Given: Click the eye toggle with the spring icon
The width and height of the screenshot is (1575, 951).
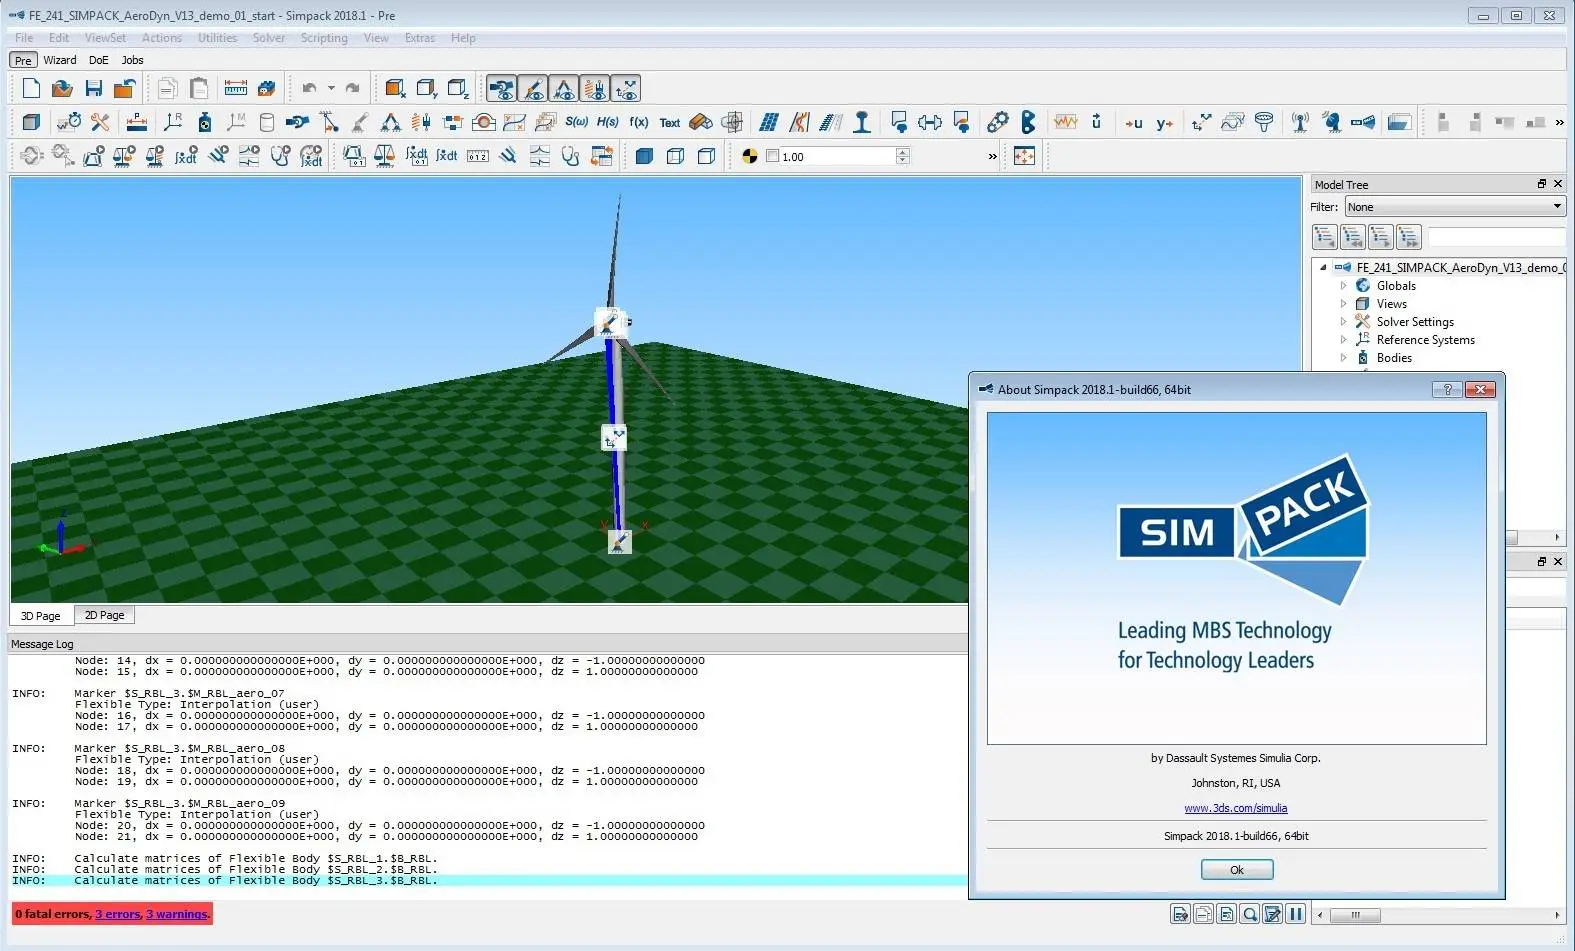Looking at the screenshot, I should pos(595,89).
